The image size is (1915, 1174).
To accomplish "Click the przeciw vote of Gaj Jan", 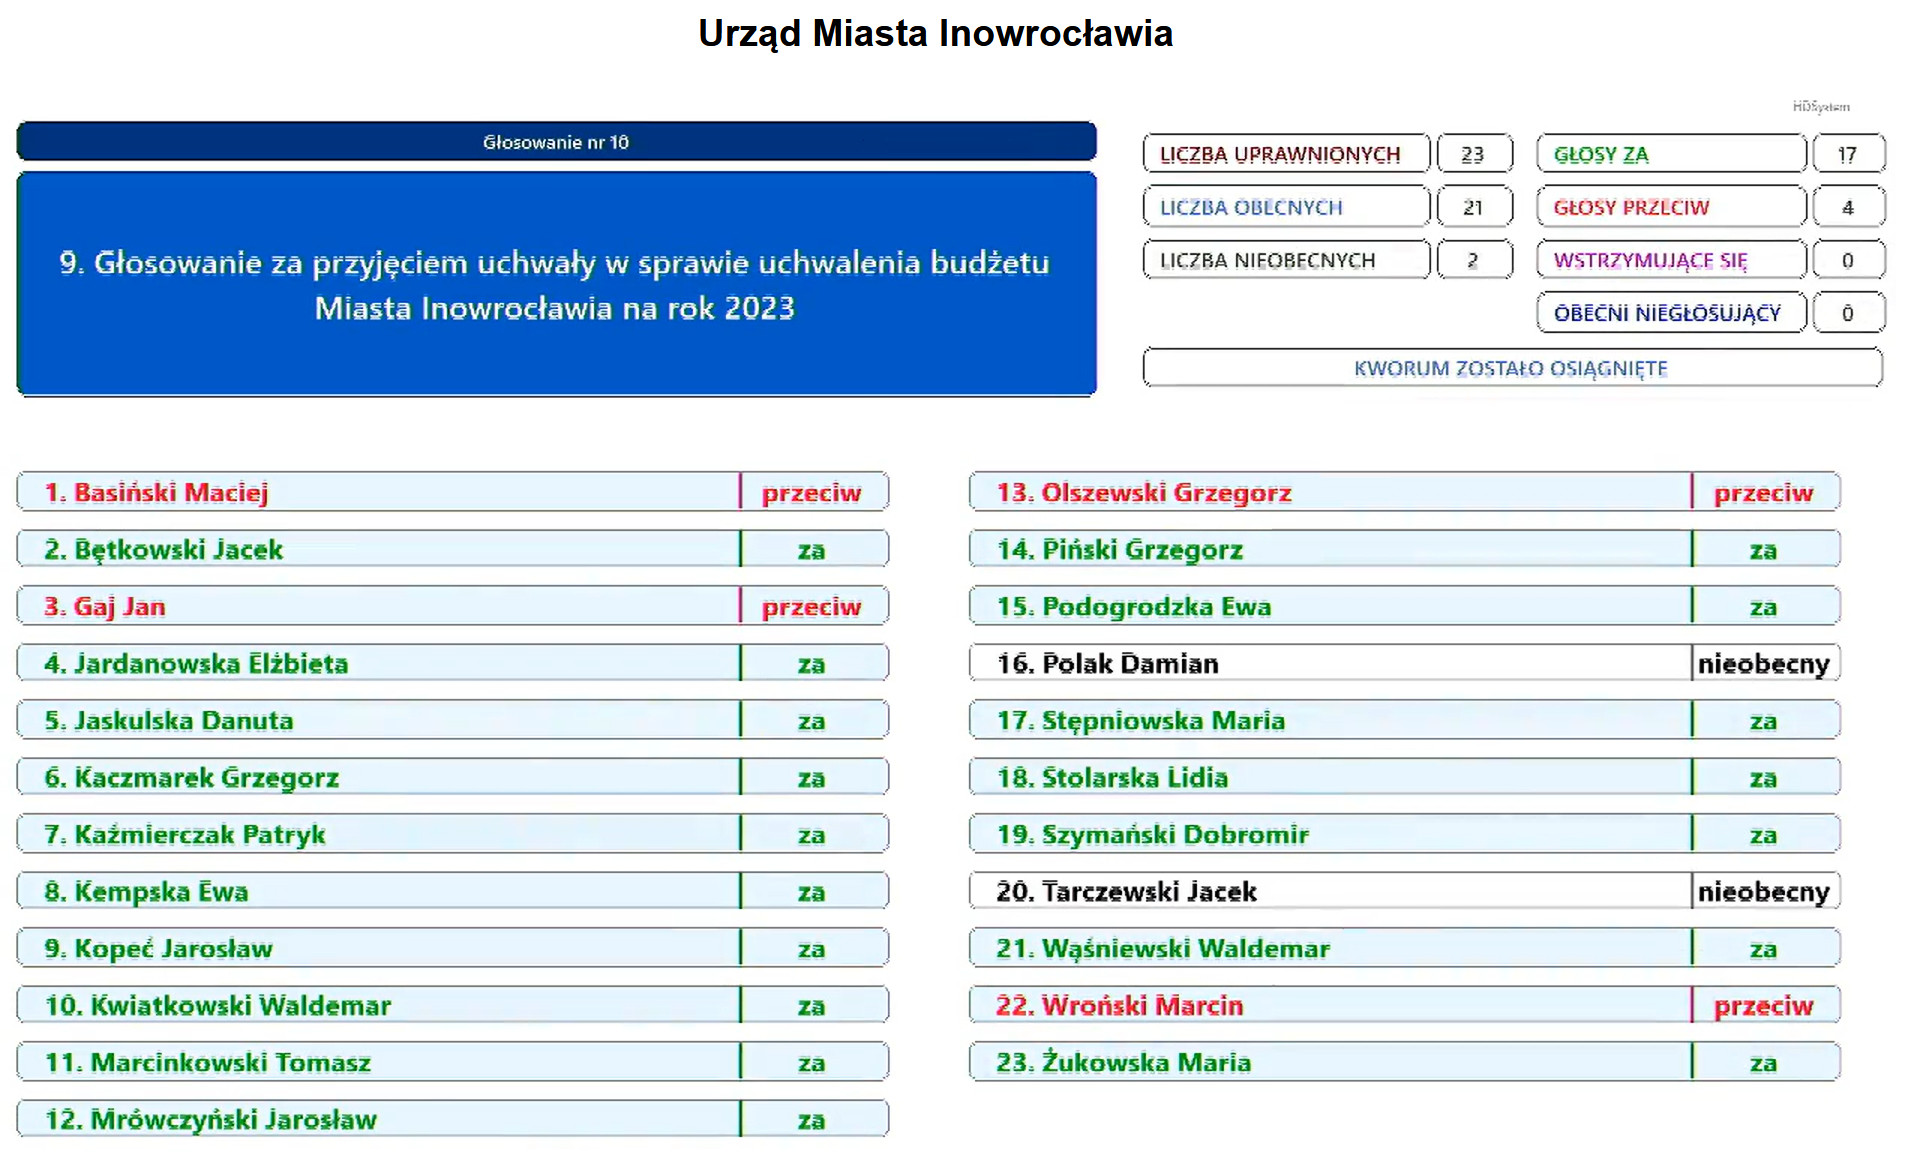I will point(812,607).
